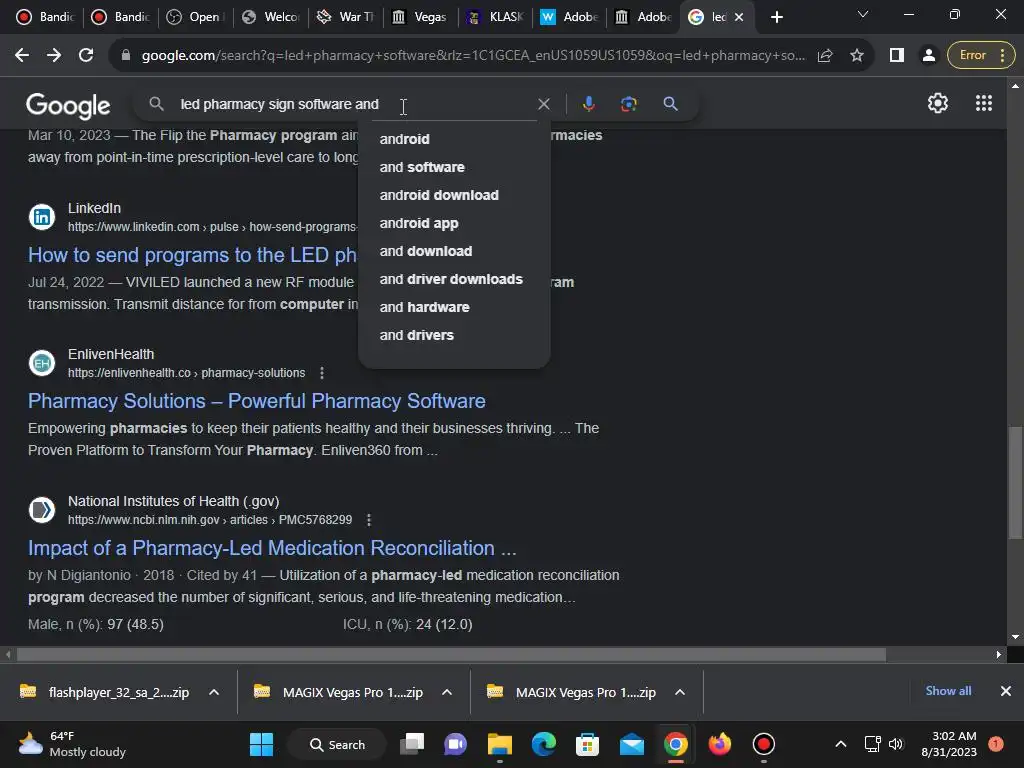Choose 'and download' suggestion
The height and width of the screenshot is (768, 1024).
click(454, 251)
